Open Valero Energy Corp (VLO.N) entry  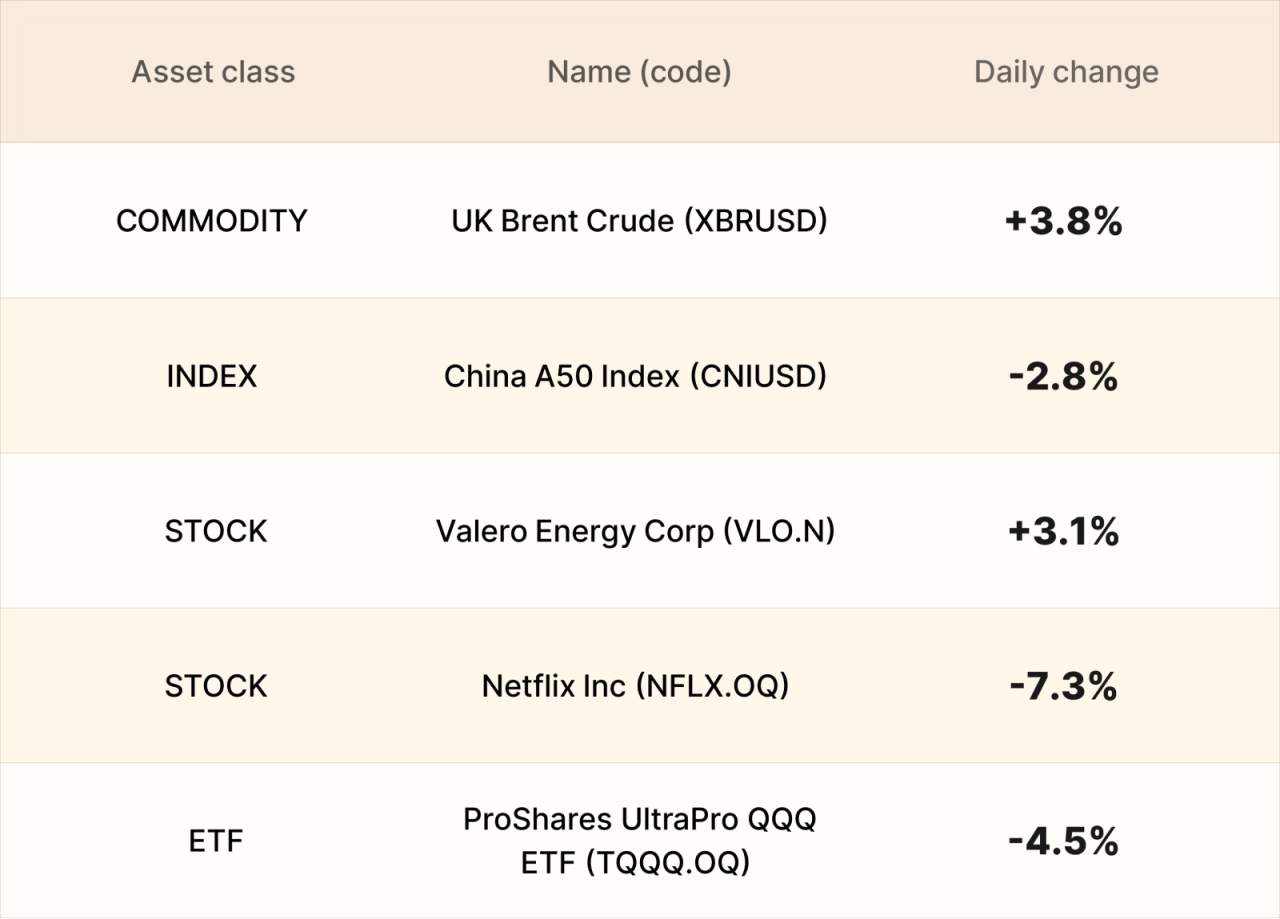pyautogui.click(x=635, y=531)
